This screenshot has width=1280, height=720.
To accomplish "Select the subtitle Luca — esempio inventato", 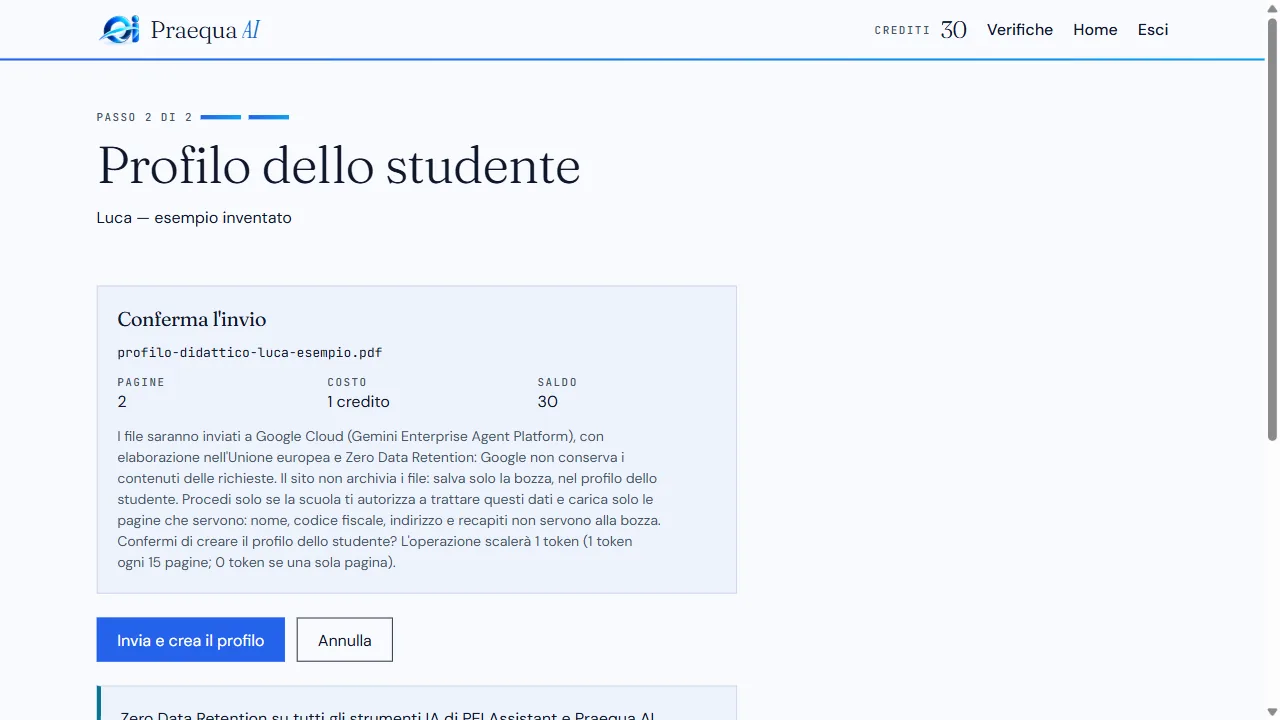I will pos(194,218).
